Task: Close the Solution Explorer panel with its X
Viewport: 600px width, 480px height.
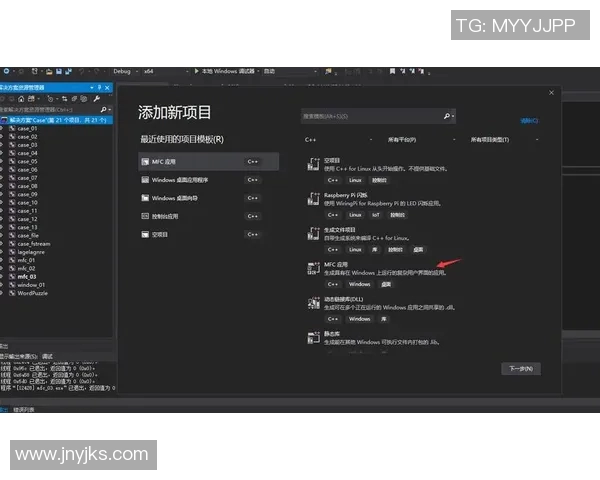Action: 107,88
